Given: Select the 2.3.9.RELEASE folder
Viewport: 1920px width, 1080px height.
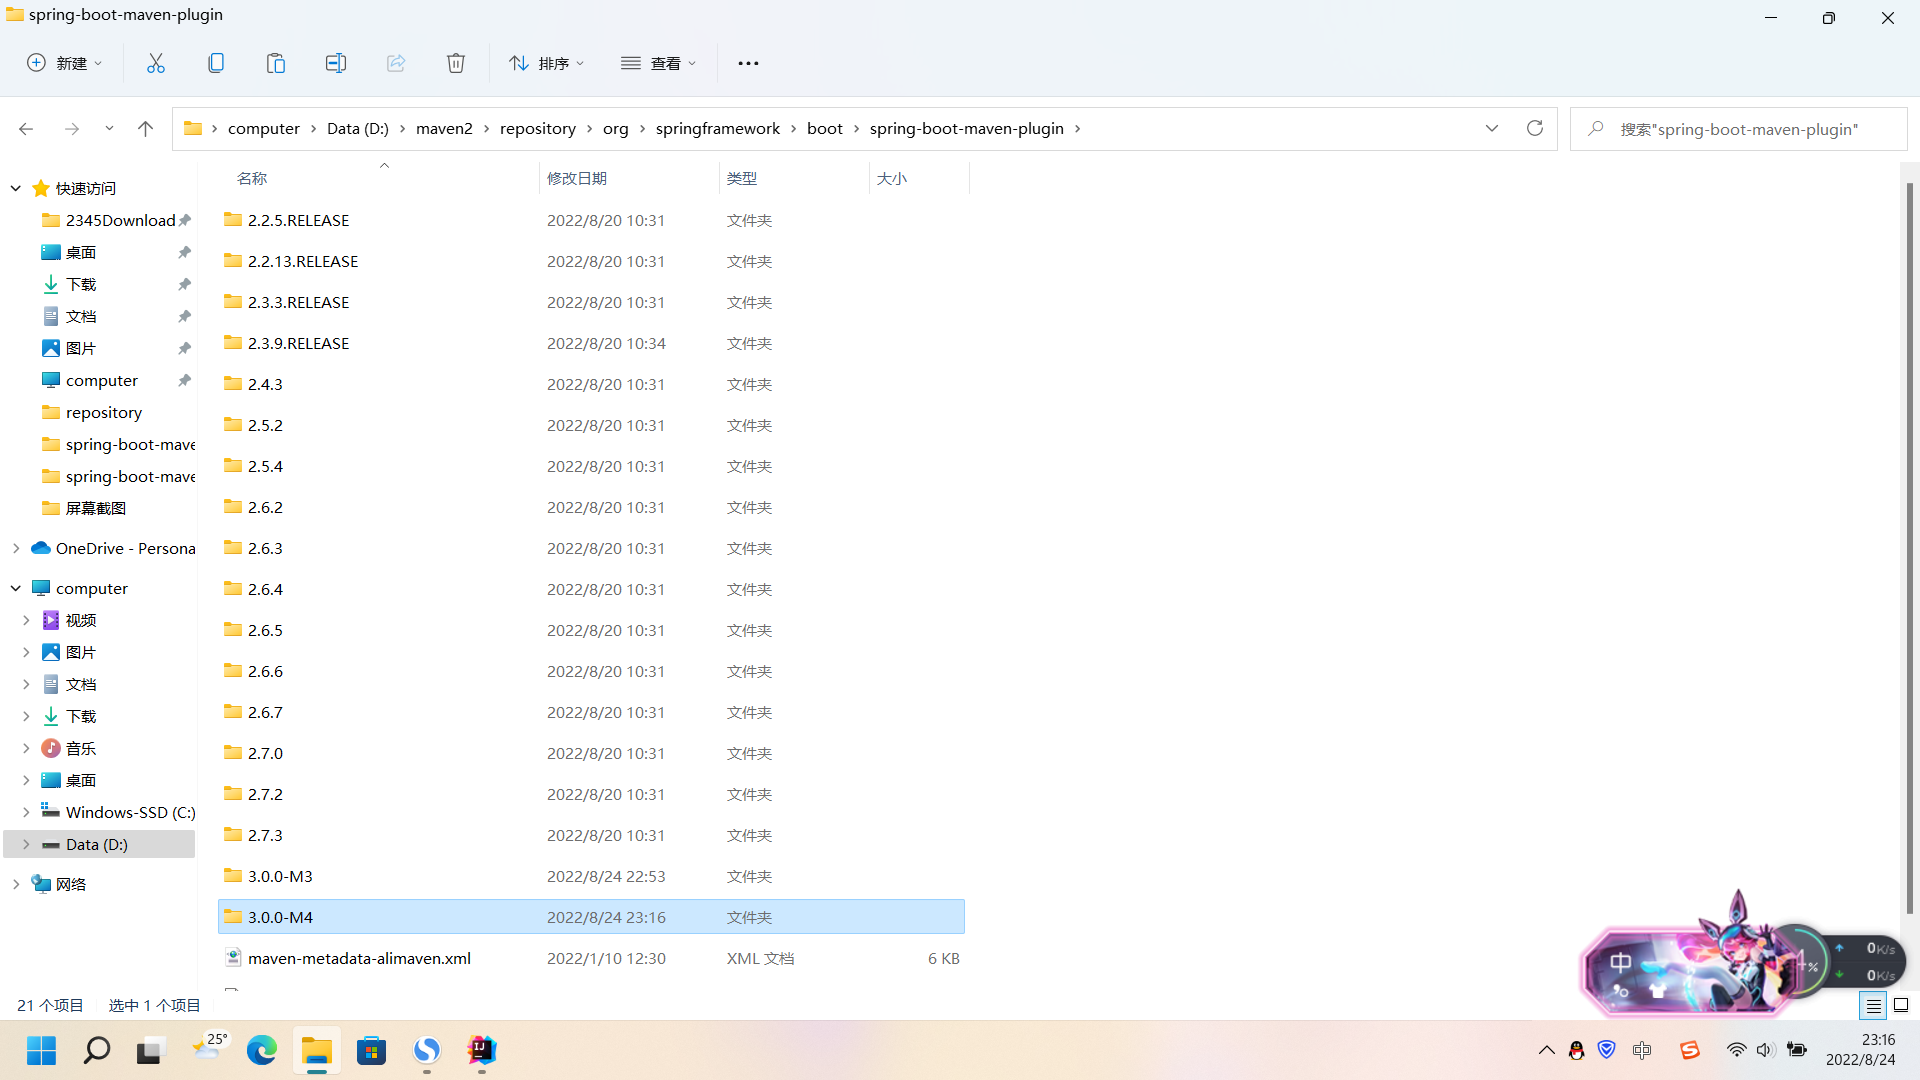Looking at the screenshot, I should click(591, 343).
